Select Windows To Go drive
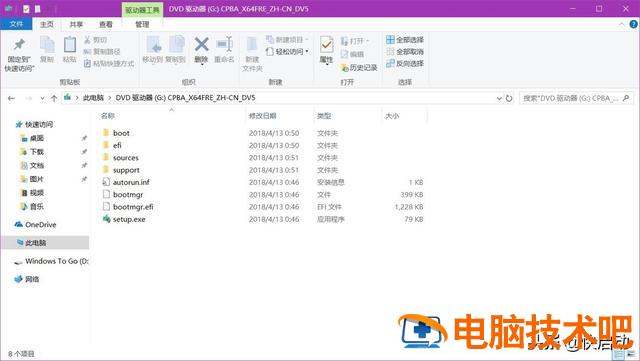 click(56, 261)
